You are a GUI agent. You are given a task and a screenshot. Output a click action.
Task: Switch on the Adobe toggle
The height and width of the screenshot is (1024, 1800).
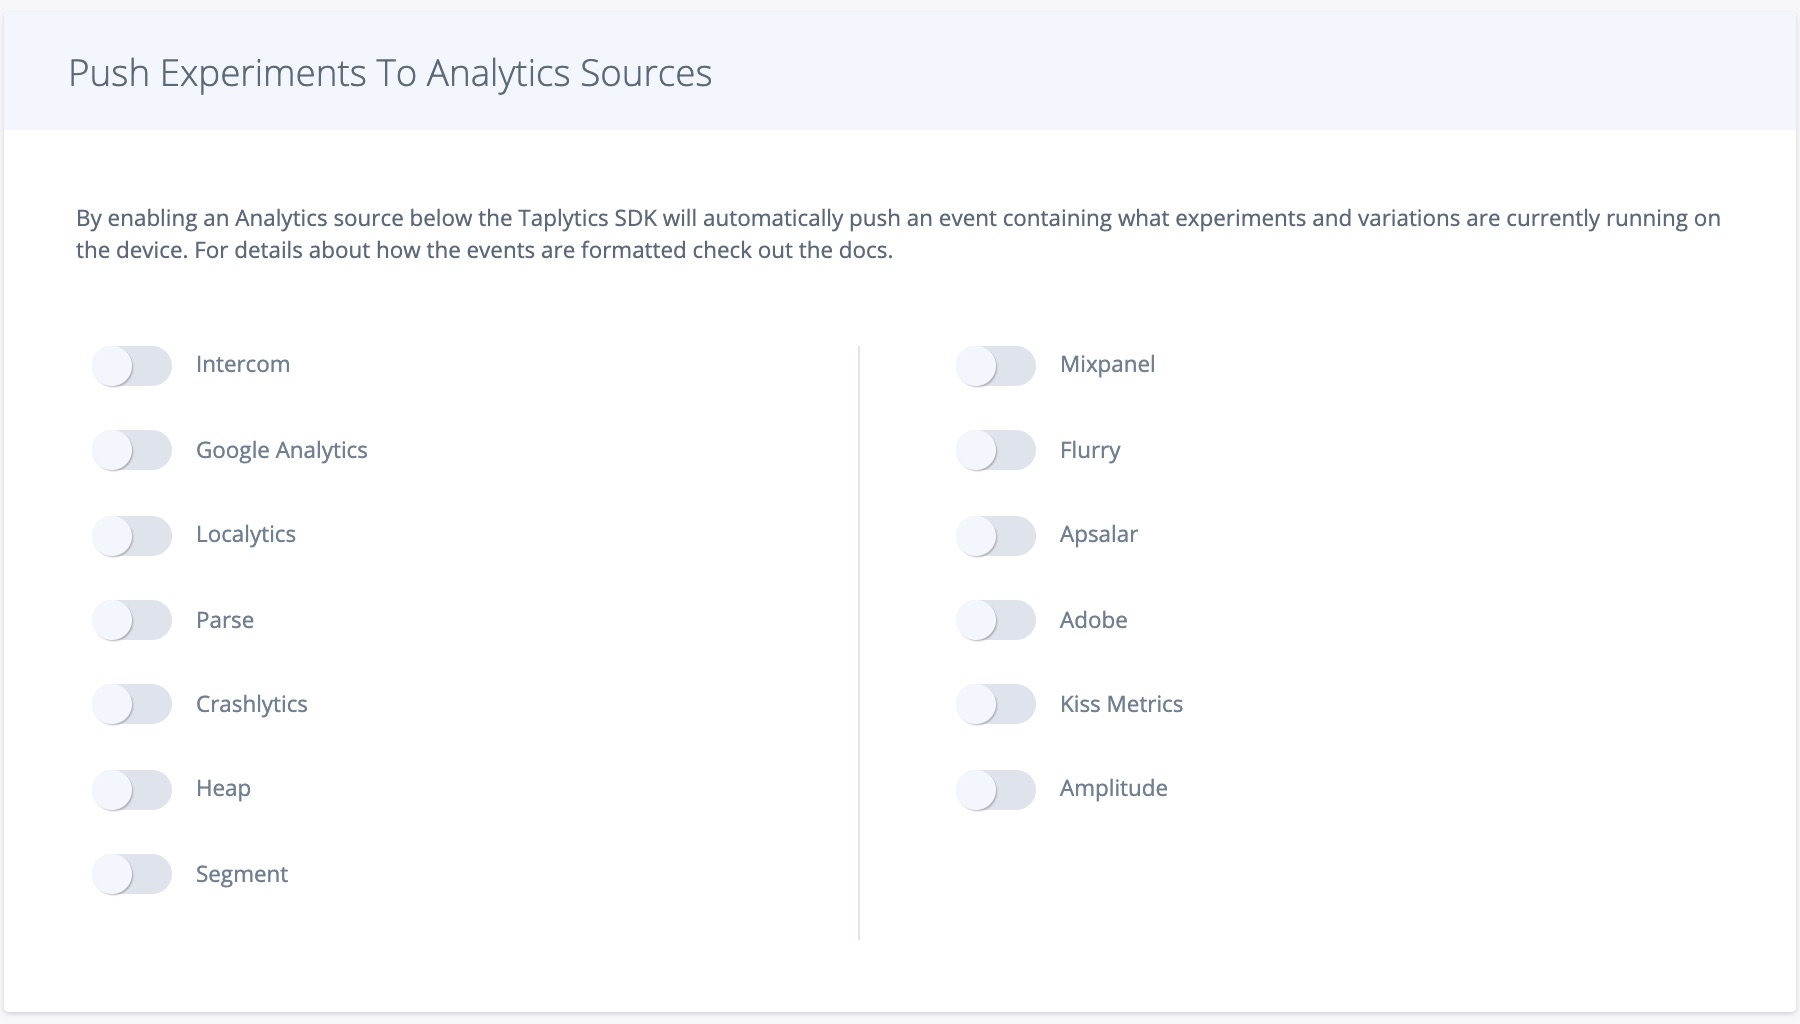pos(996,620)
